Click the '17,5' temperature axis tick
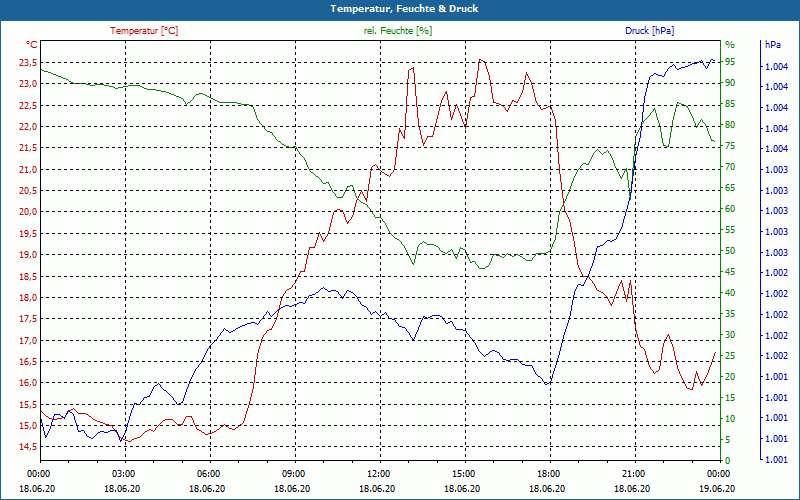Screen dimensions: 800x500 tap(29, 319)
